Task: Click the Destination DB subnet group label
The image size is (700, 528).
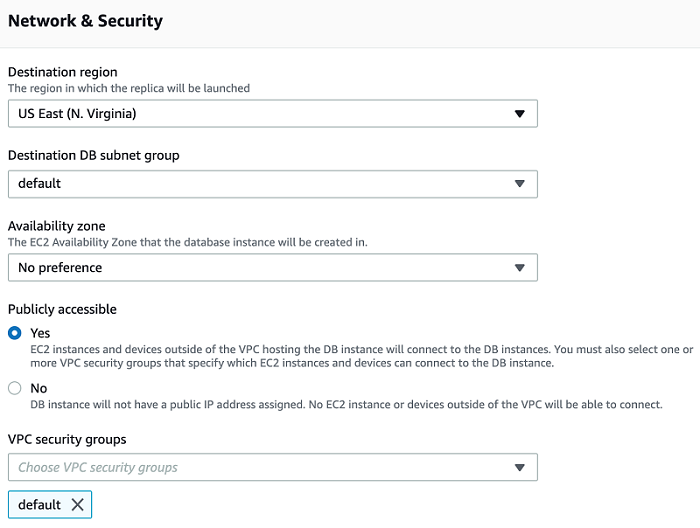Action: click(x=94, y=155)
